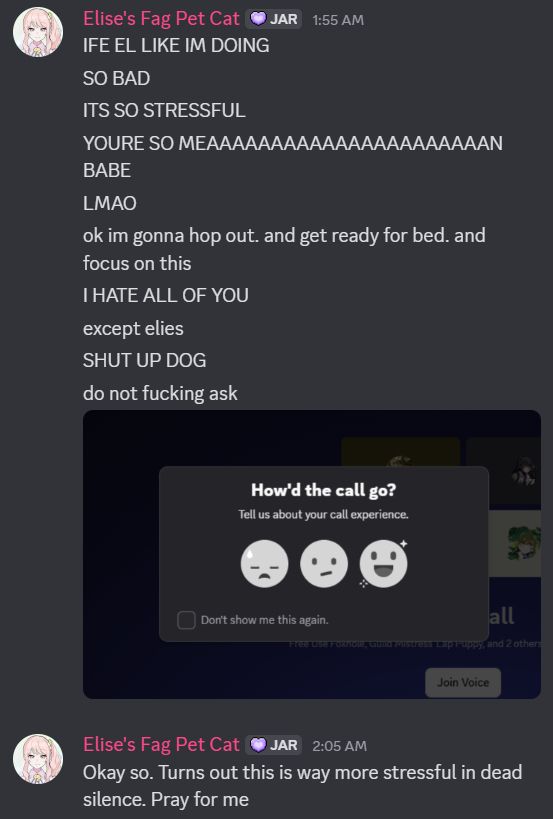The height and width of the screenshot is (819, 553).
Task: Open the attached call screenshot image
Action: coord(312,554)
